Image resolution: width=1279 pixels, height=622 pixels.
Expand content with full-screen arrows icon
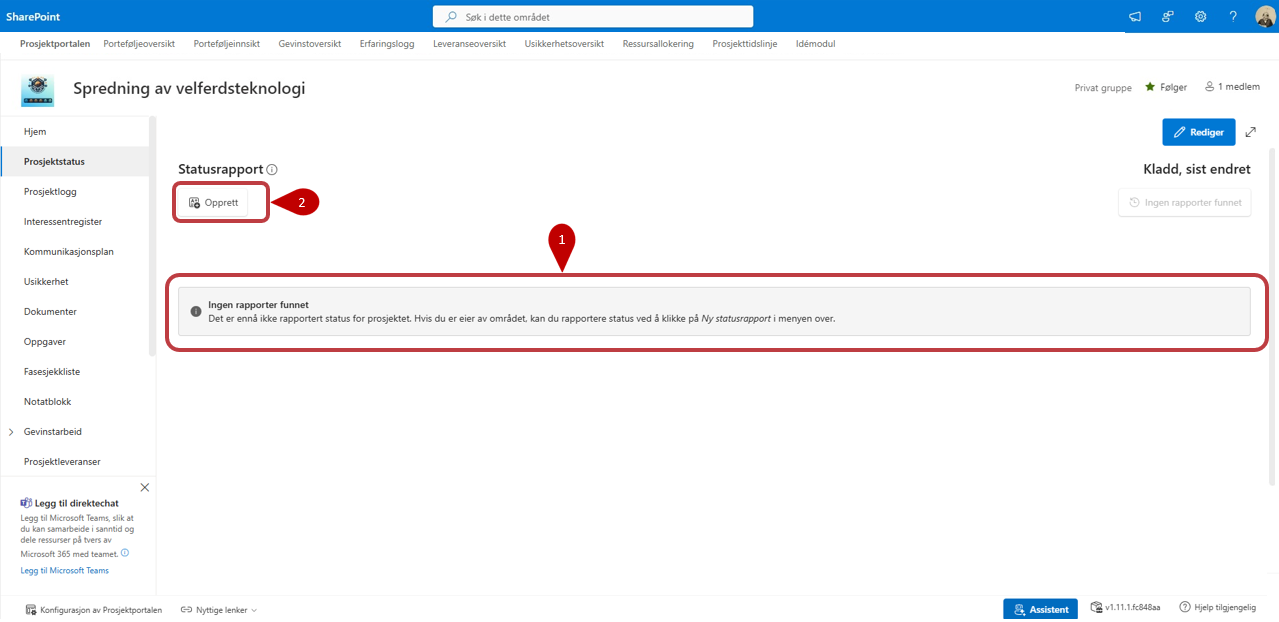(x=1250, y=132)
